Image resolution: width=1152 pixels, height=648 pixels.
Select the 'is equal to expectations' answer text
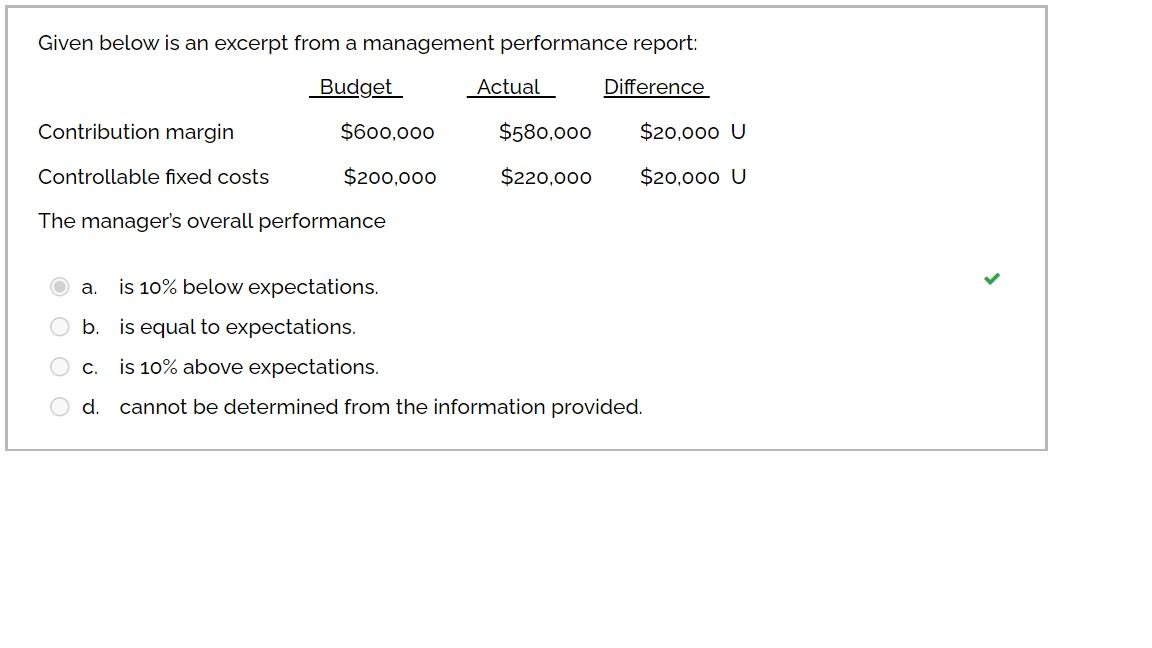click(x=237, y=327)
